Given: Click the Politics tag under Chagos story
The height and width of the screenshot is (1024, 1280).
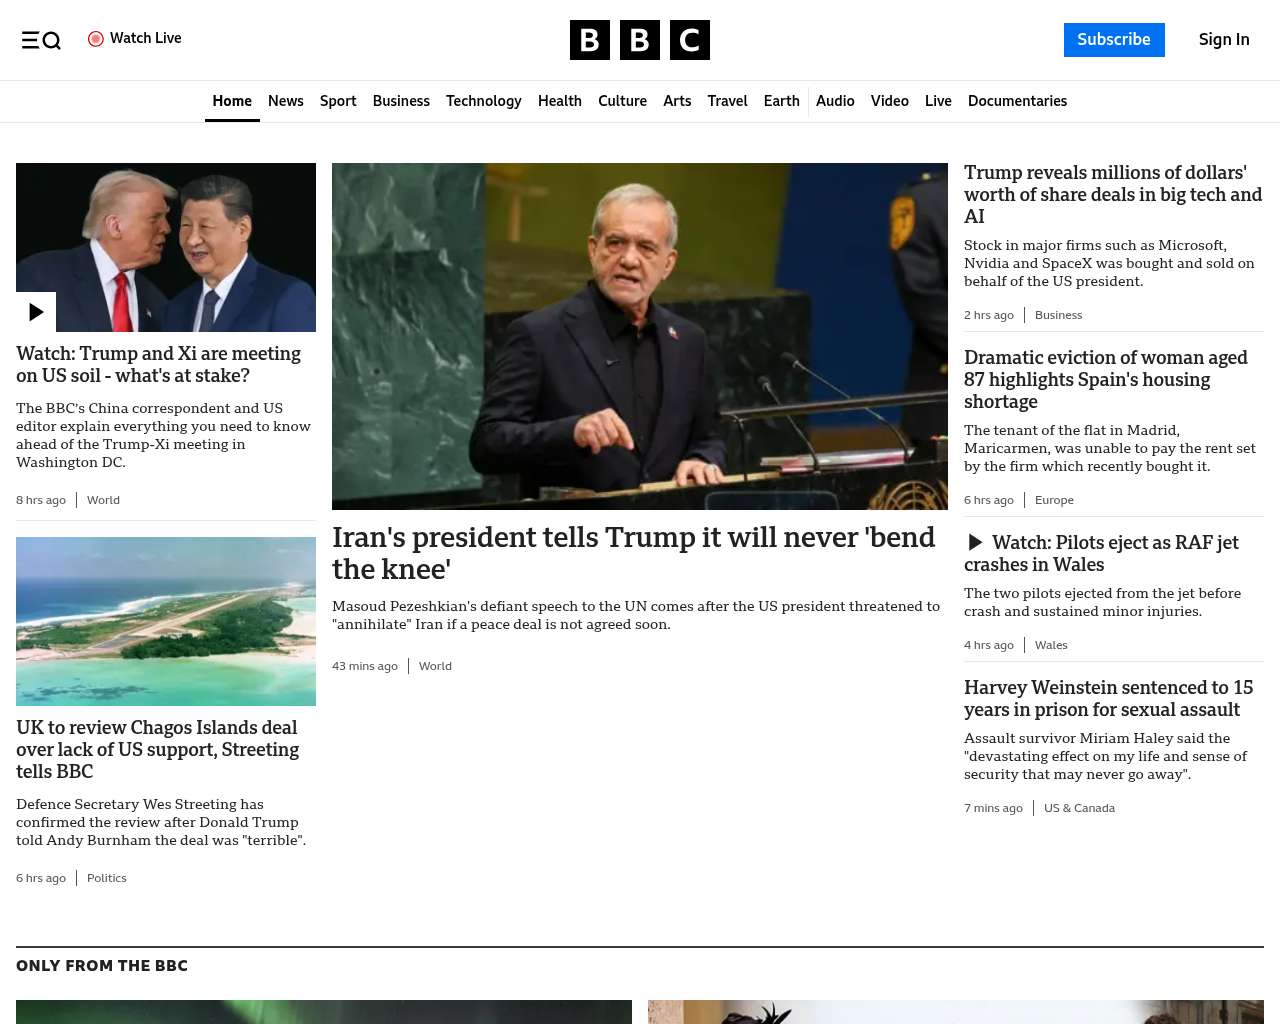Looking at the screenshot, I should click(x=107, y=878).
